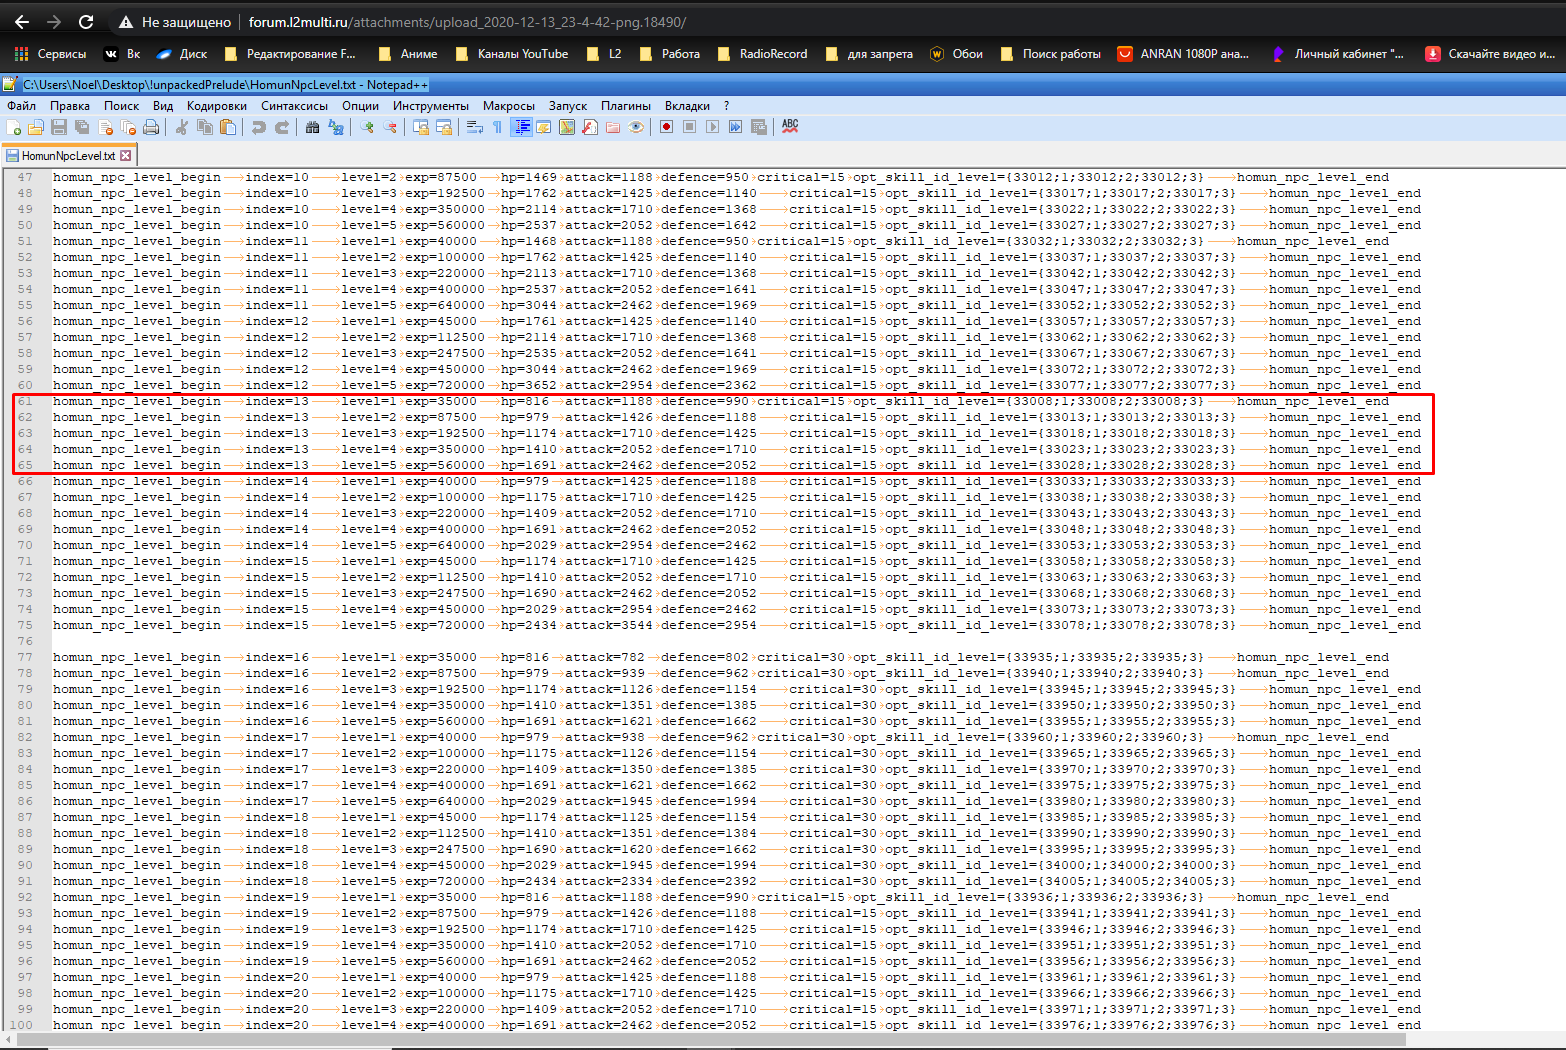Click the Close All documents icon

(x=128, y=127)
